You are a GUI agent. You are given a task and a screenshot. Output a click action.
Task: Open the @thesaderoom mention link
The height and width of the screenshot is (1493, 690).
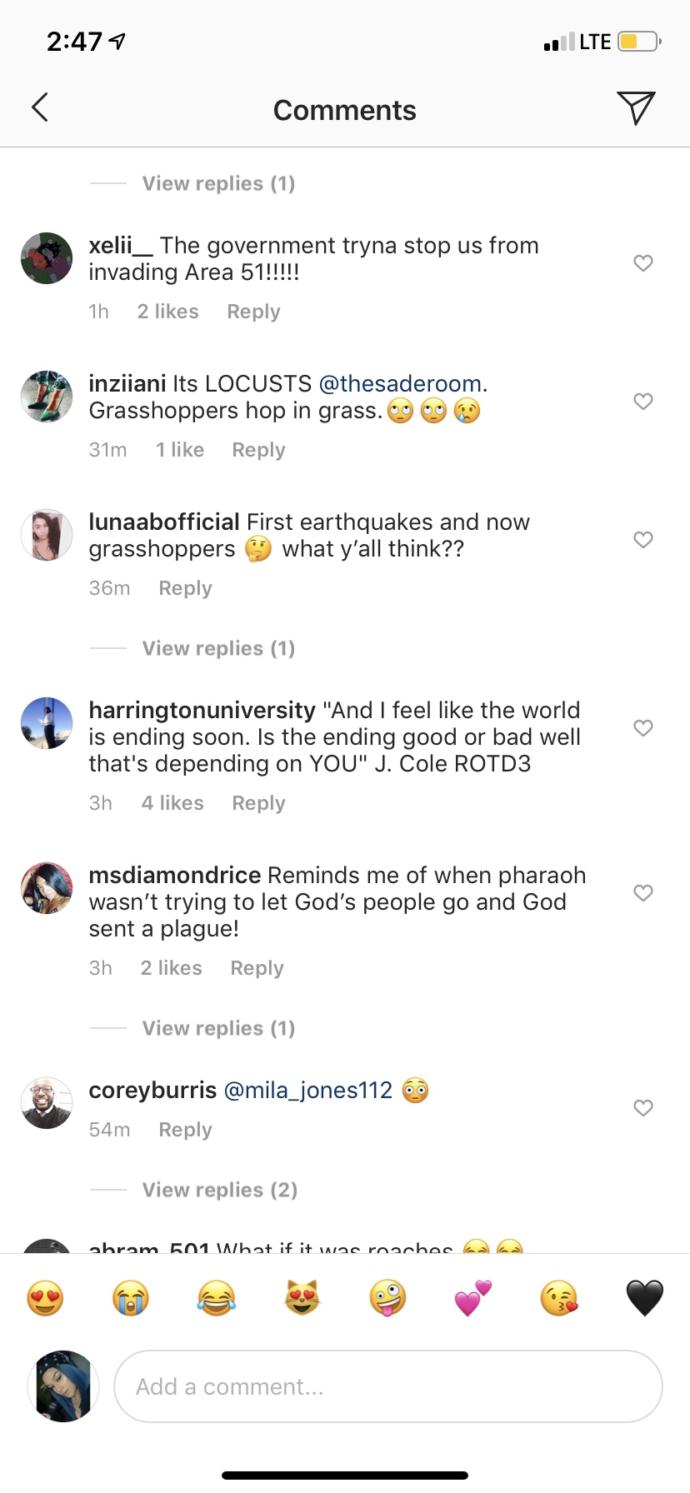point(400,383)
